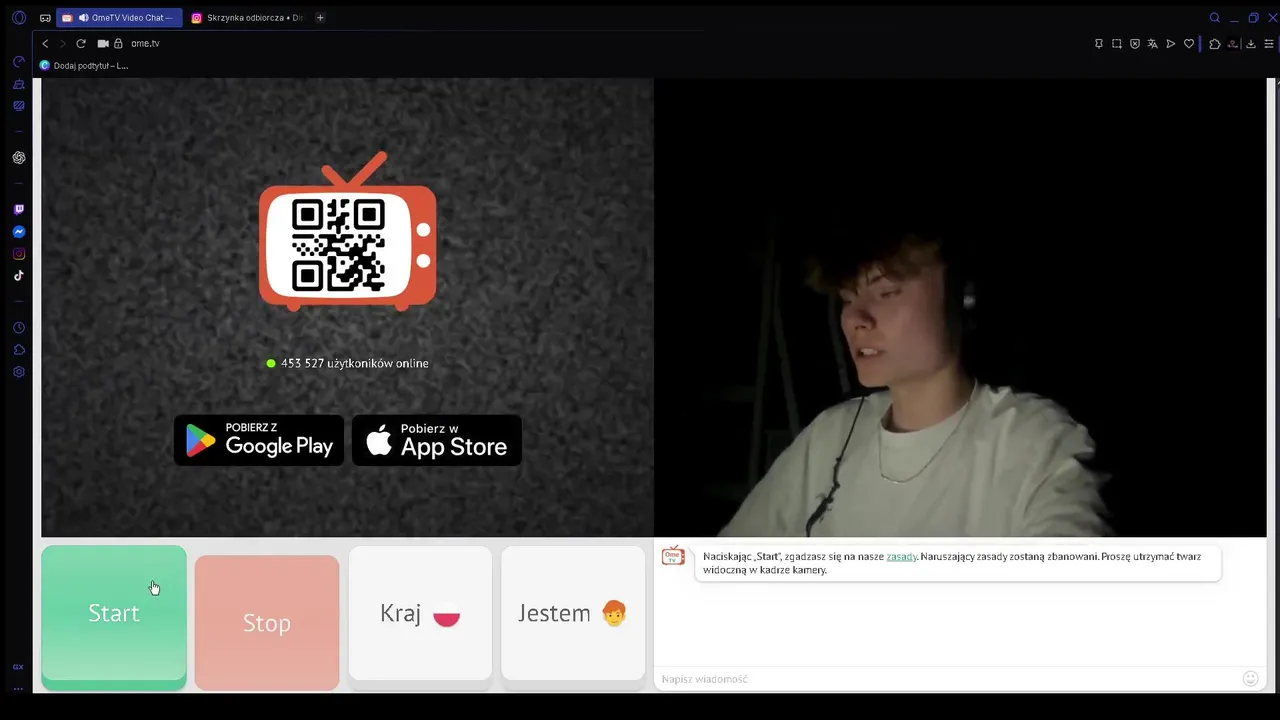This screenshot has height=720, width=1280.
Task: Go back to previous page
Action: click(45, 44)
